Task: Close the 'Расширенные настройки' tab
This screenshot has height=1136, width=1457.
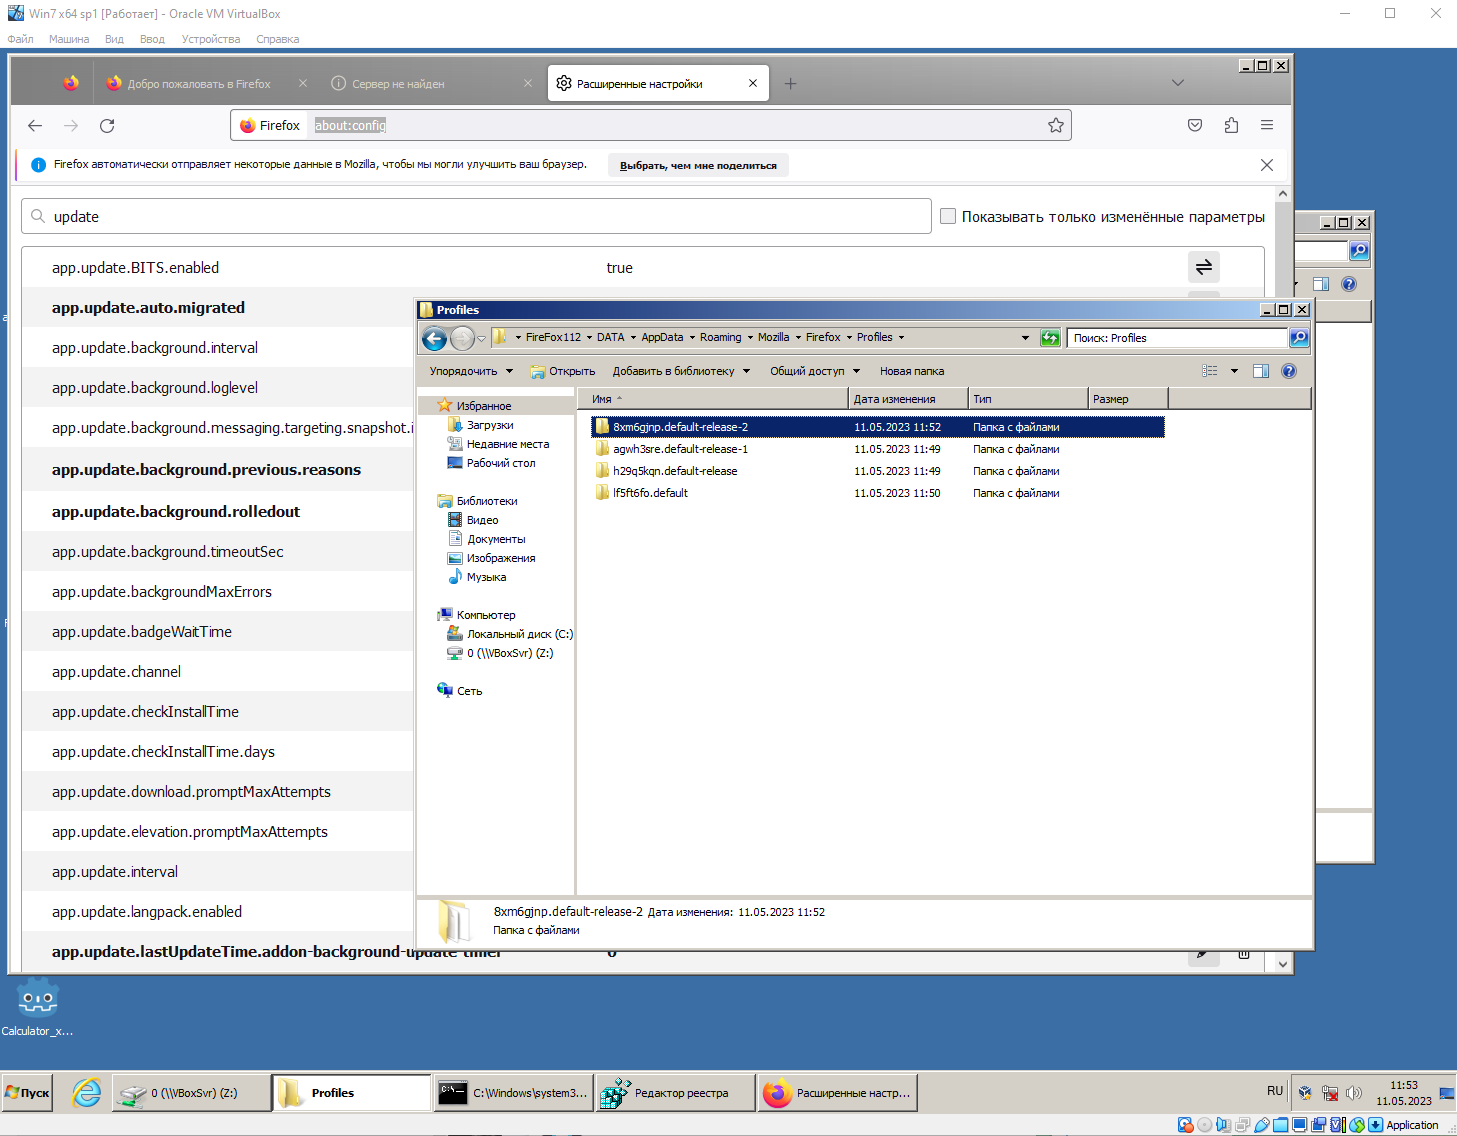Action: coord(753,84)
